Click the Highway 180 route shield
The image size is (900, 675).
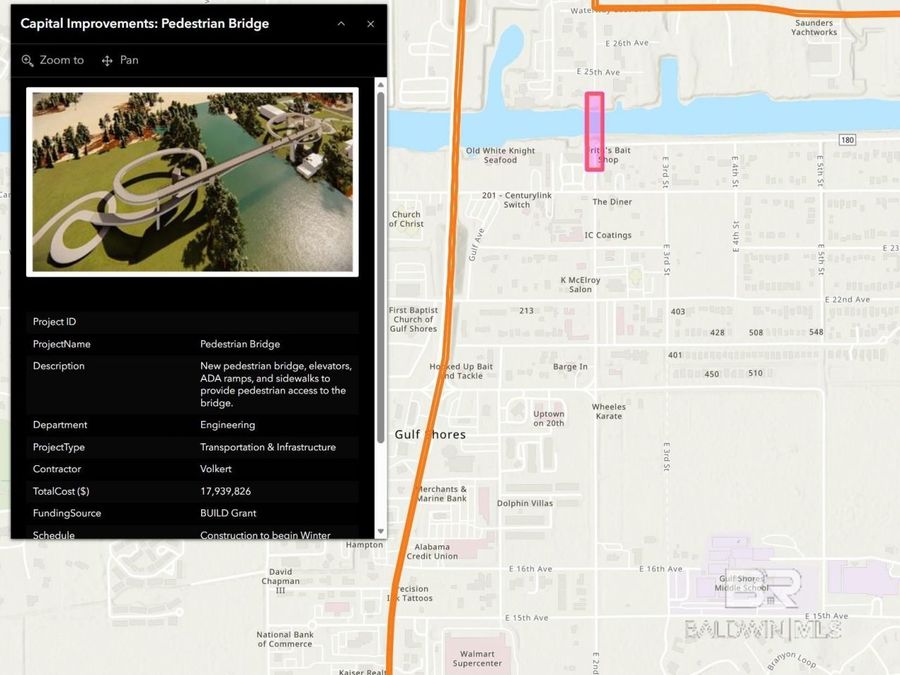847,140
